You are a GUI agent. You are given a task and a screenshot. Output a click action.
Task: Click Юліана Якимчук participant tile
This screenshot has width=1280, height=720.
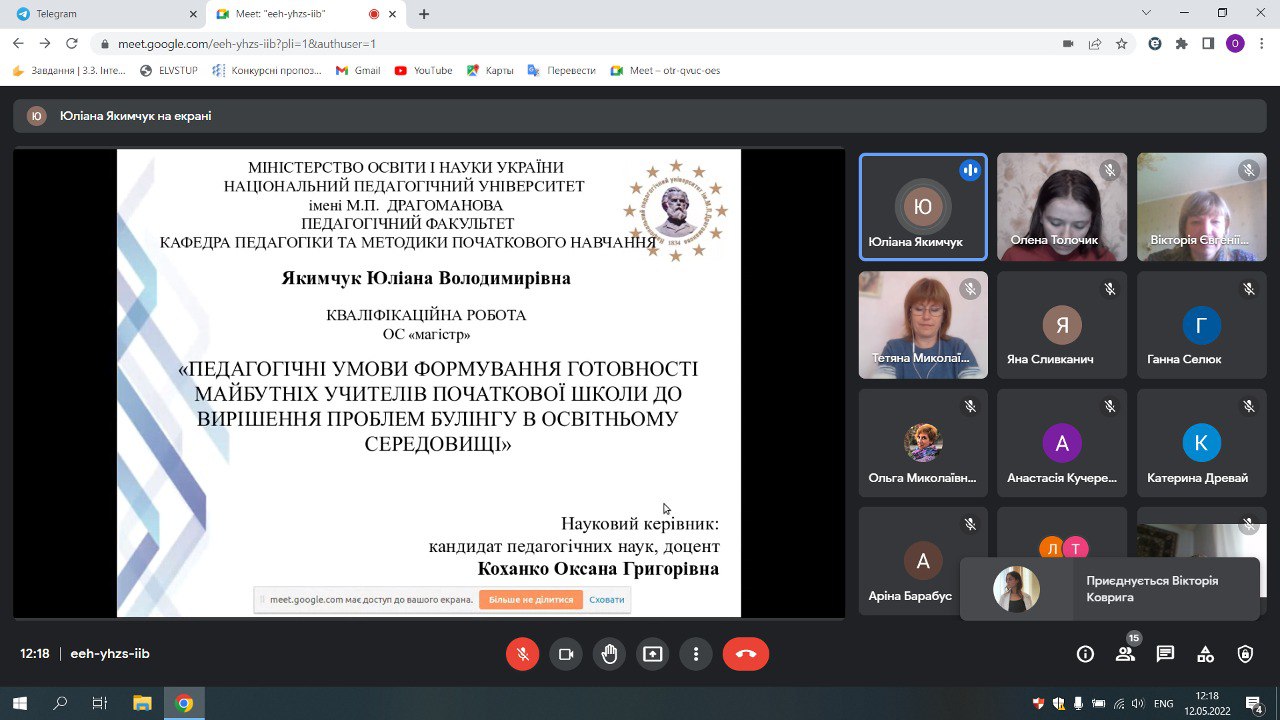(923, 207)
